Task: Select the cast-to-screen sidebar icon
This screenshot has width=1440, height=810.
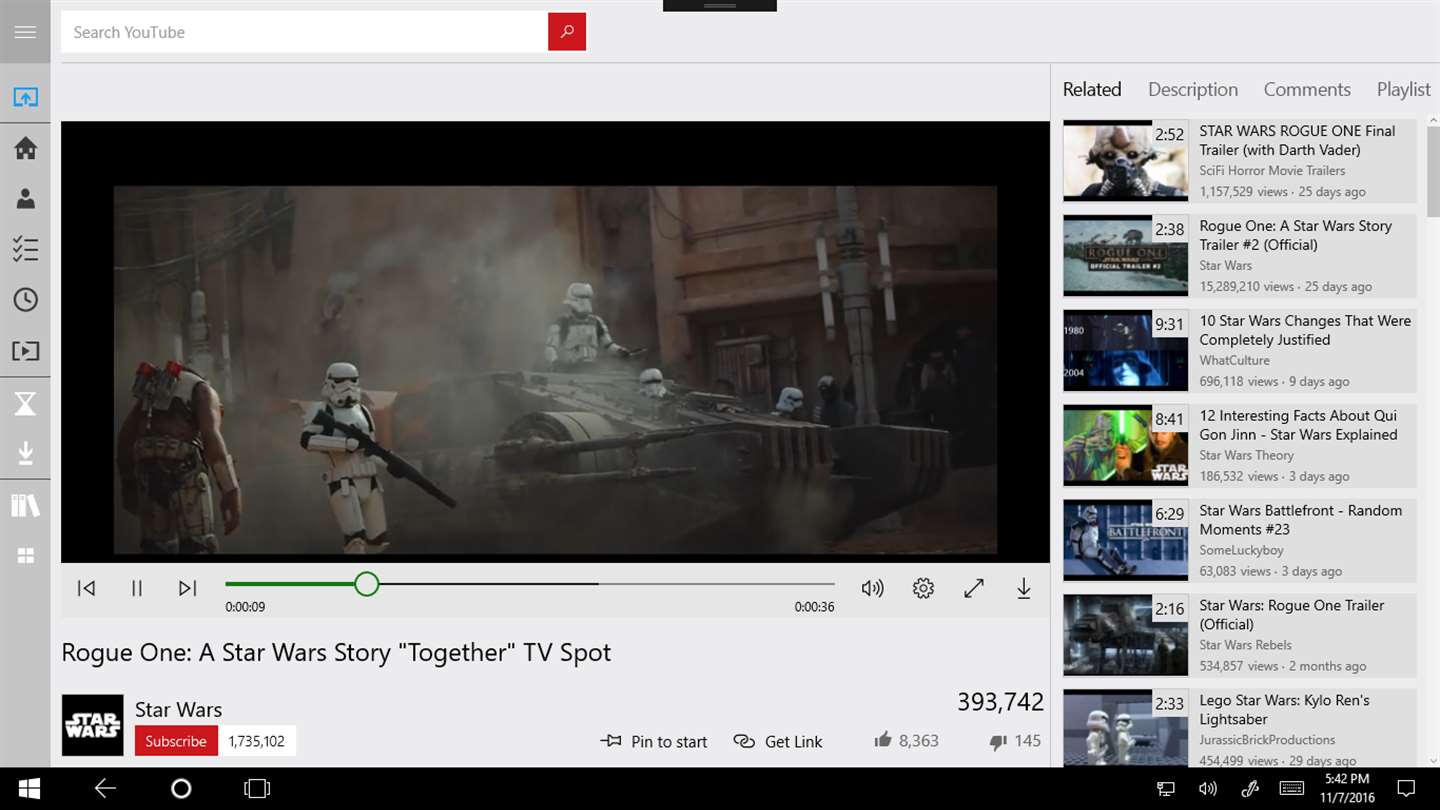Action: tap(25, 97)
